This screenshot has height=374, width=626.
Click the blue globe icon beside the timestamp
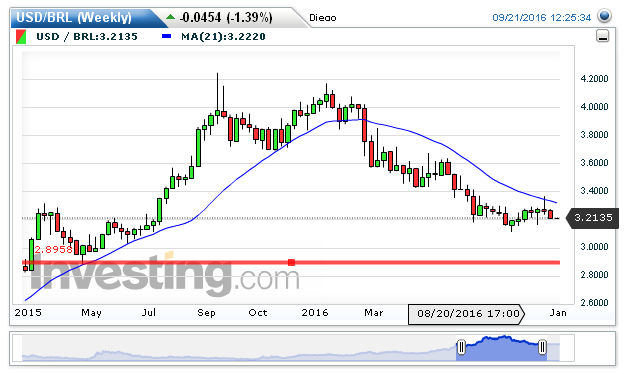tap(604, 16)
